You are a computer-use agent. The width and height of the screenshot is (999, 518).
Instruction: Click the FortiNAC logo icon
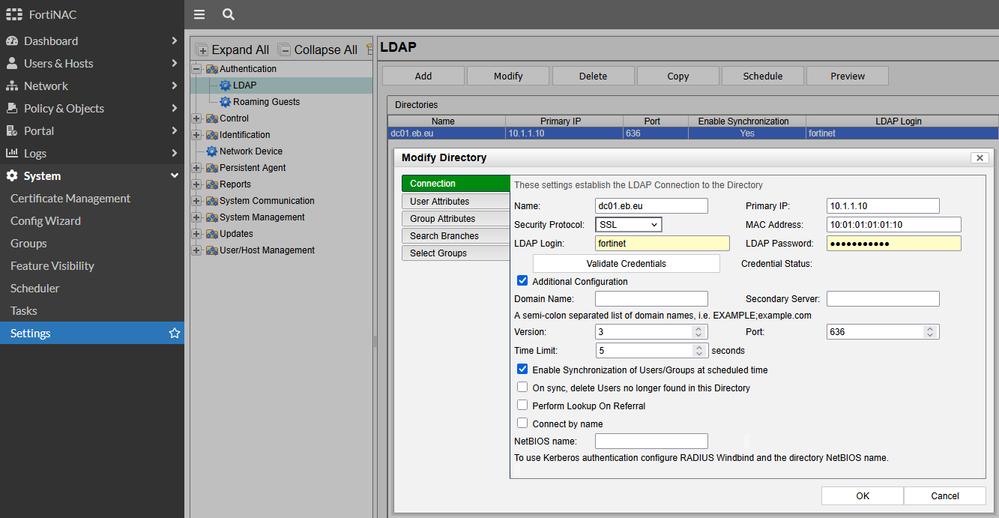tap(14, 14)
